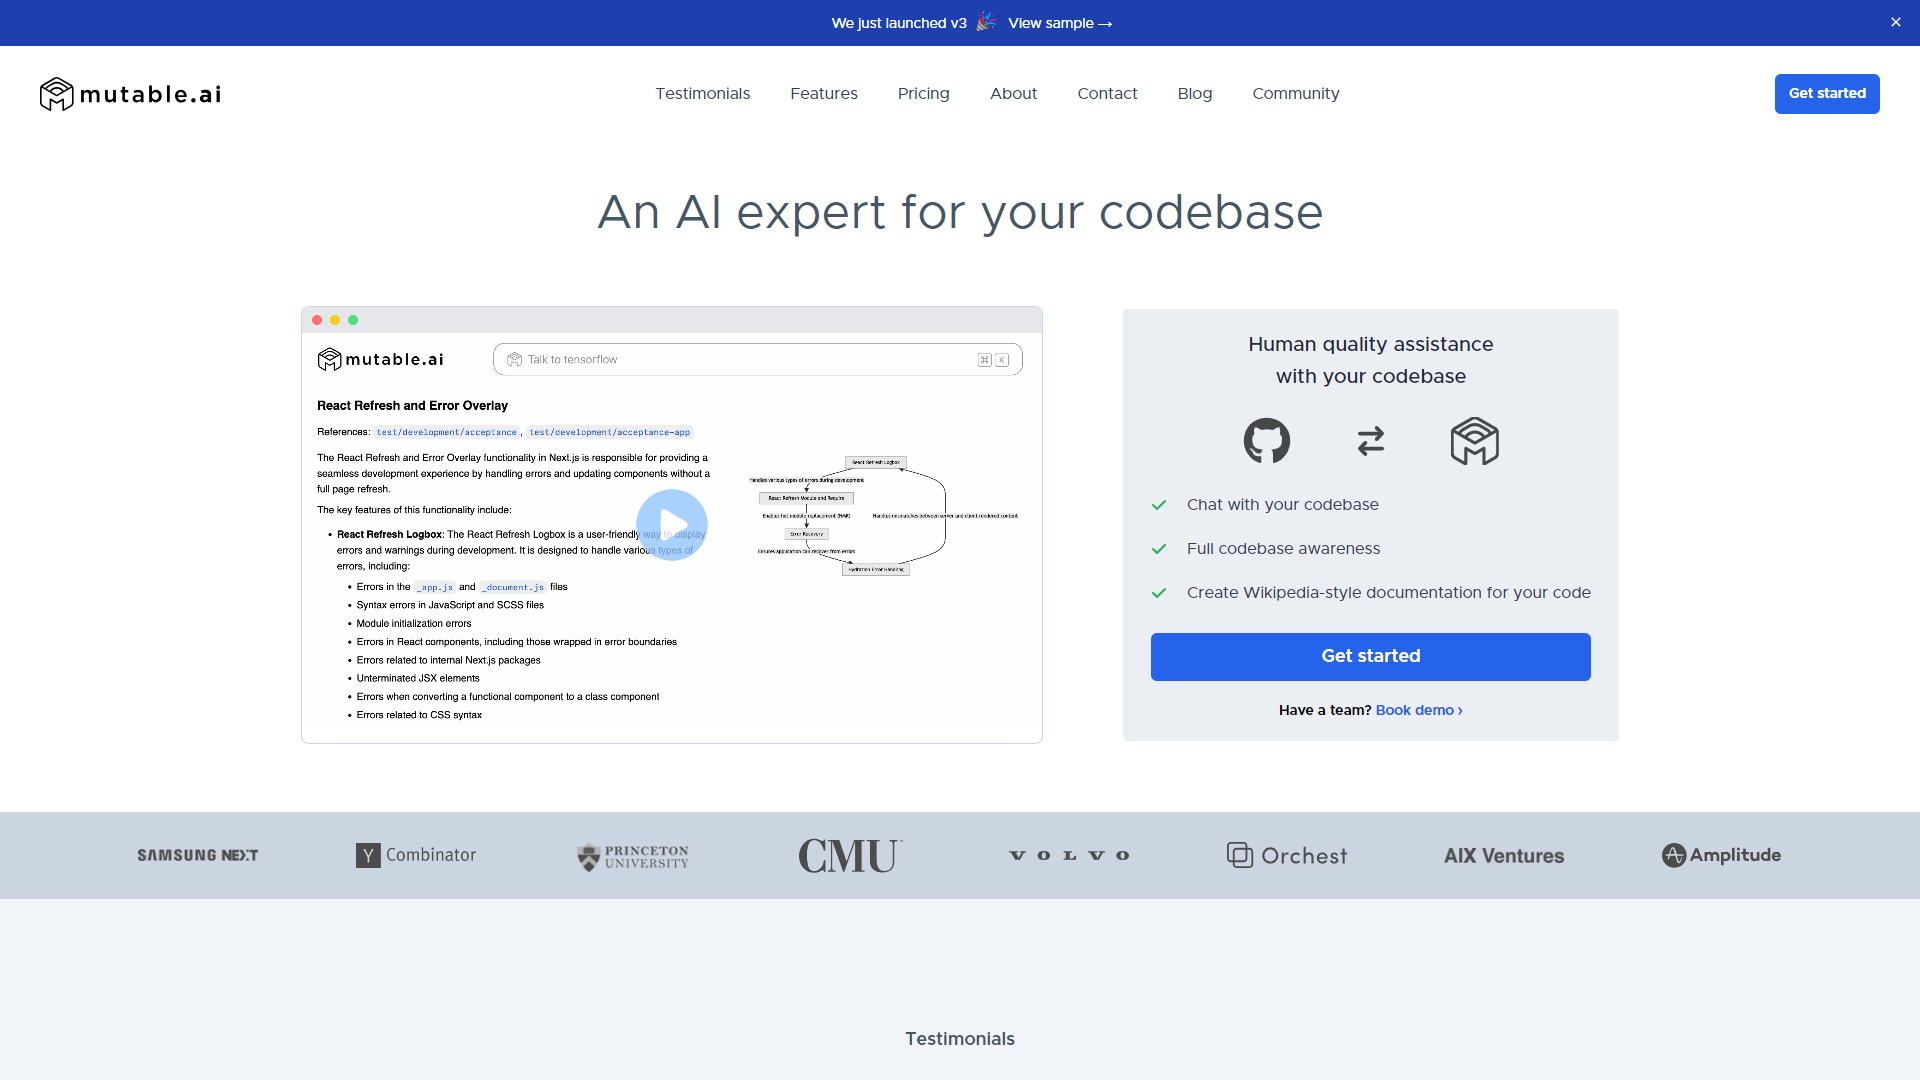
Task: Click Book demo link
Action: (x=1419, y=709)
